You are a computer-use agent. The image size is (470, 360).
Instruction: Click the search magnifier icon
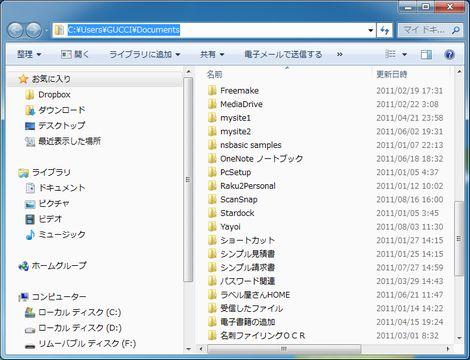456,30
